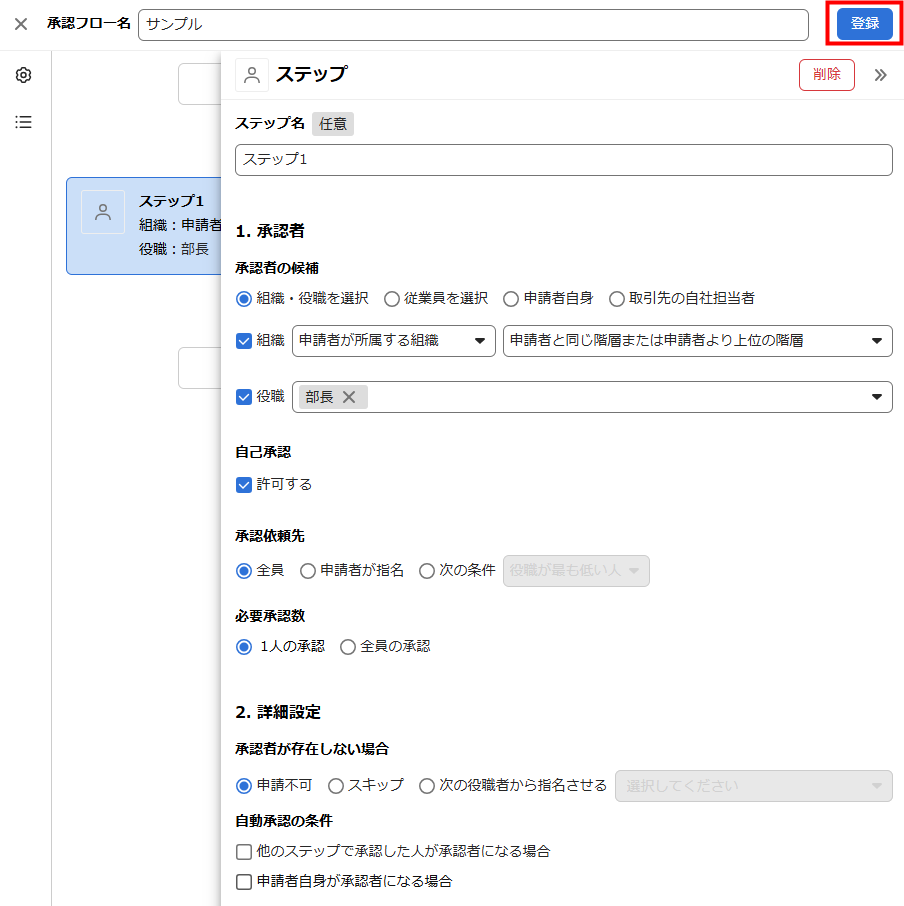The height and width of the screenshot is (906, 904).
Task: Click the 承認フロー名 input containing サンプル
Action: (x=473, y=25)
